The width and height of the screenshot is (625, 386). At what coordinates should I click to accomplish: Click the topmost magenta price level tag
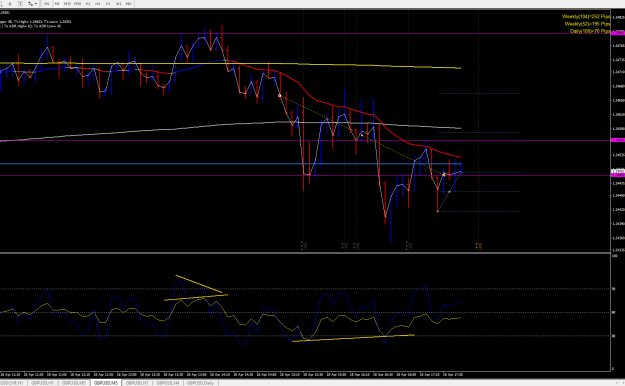(618, 33)
